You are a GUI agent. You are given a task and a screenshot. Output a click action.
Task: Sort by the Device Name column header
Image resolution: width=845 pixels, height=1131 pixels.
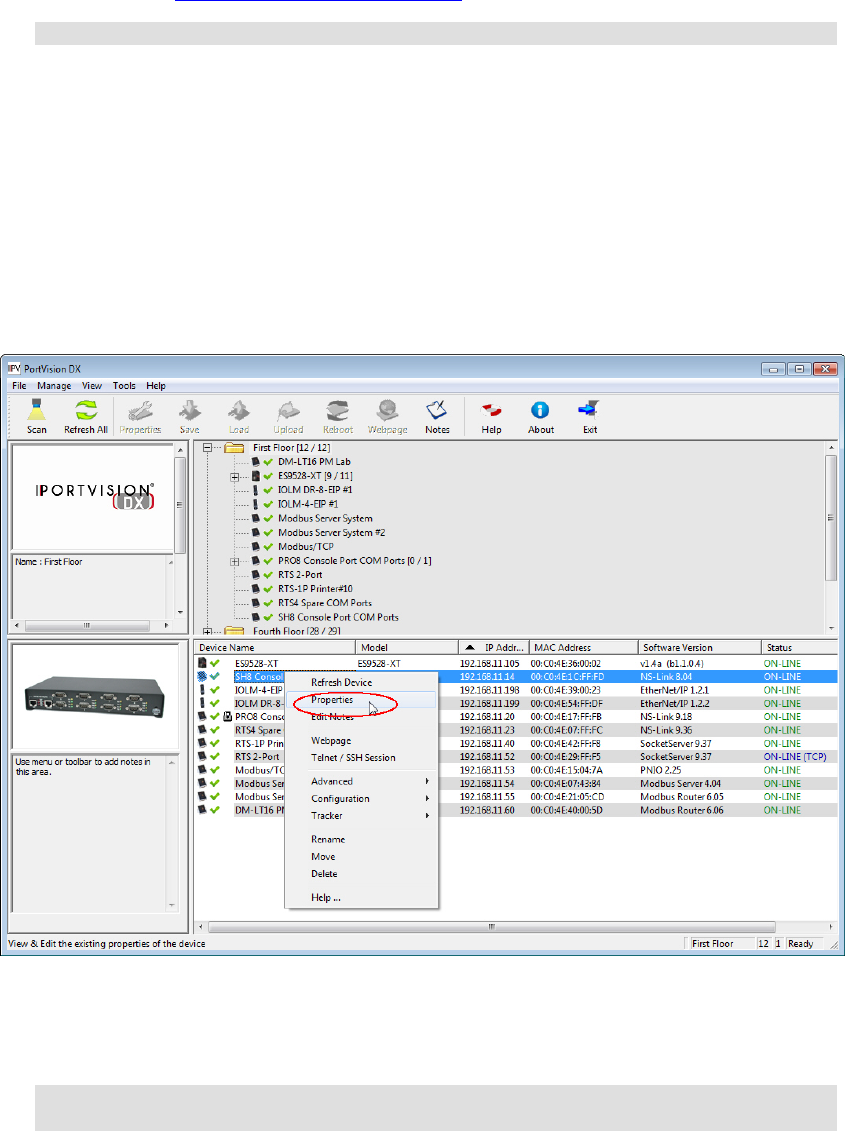click(x=275, y=648)
